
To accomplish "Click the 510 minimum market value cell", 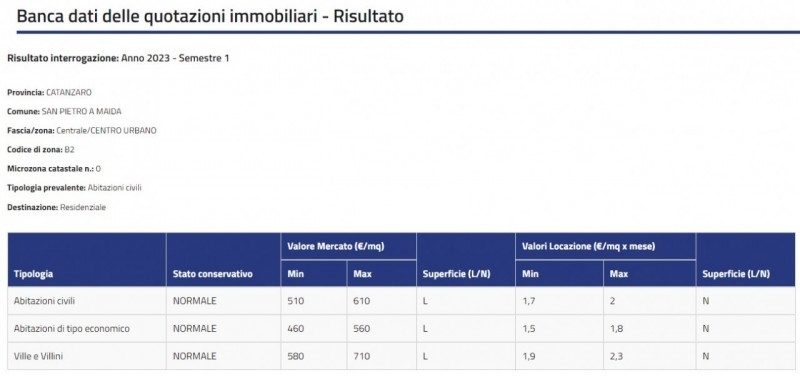I will [314, 301].
